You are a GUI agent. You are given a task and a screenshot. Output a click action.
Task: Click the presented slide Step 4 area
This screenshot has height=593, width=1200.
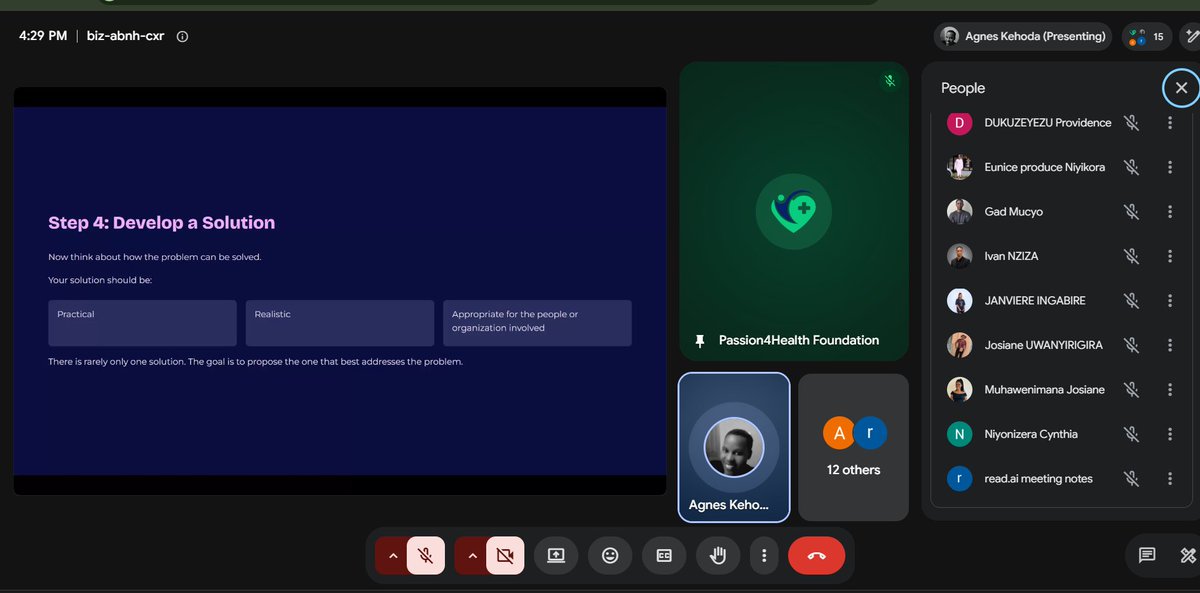pyautogui.click(x=340, y=291)
